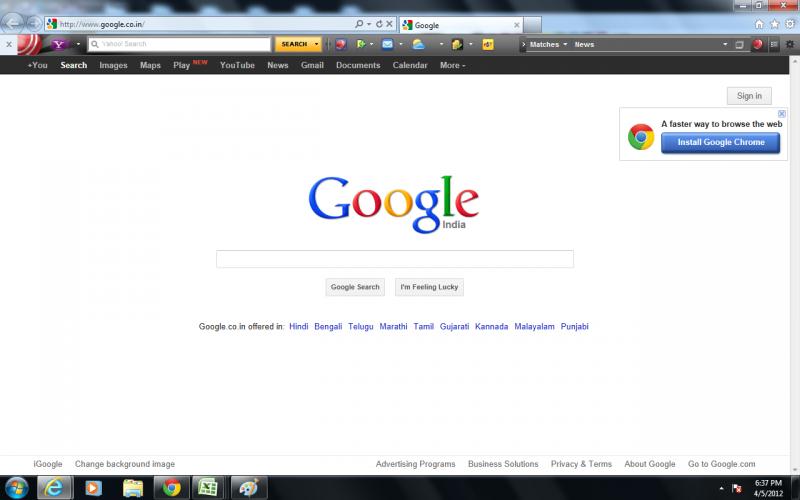Click the red cricket ball toolbar logo
The width and height of the screenshot is (800, 500).
[29, 44]
